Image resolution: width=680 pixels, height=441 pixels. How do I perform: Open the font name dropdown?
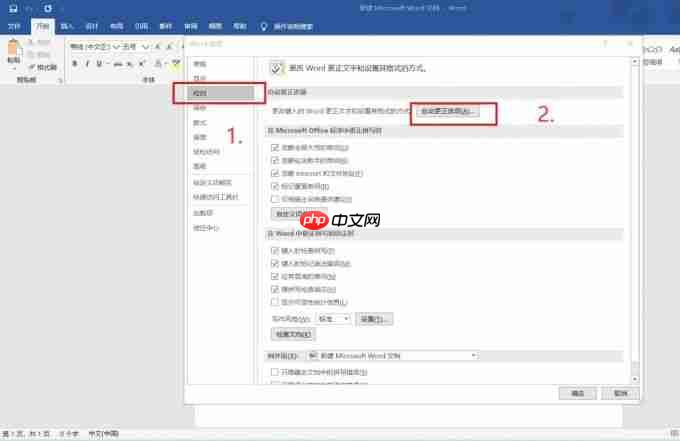116,46
